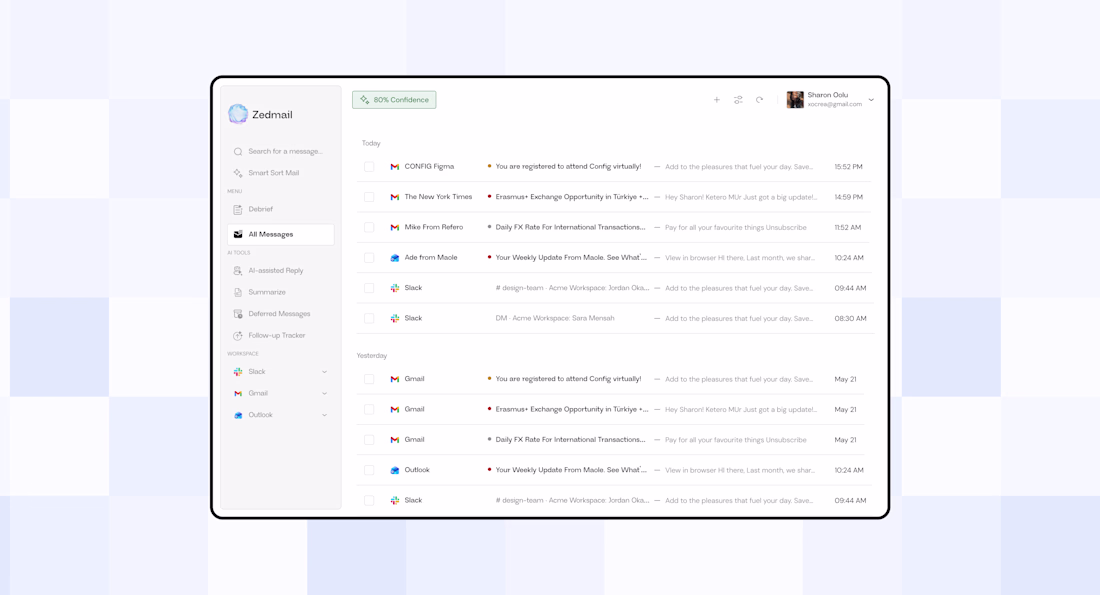Click the Zedmail logo orb
This screenshot has height=595, width=1100.
[238, 114]
